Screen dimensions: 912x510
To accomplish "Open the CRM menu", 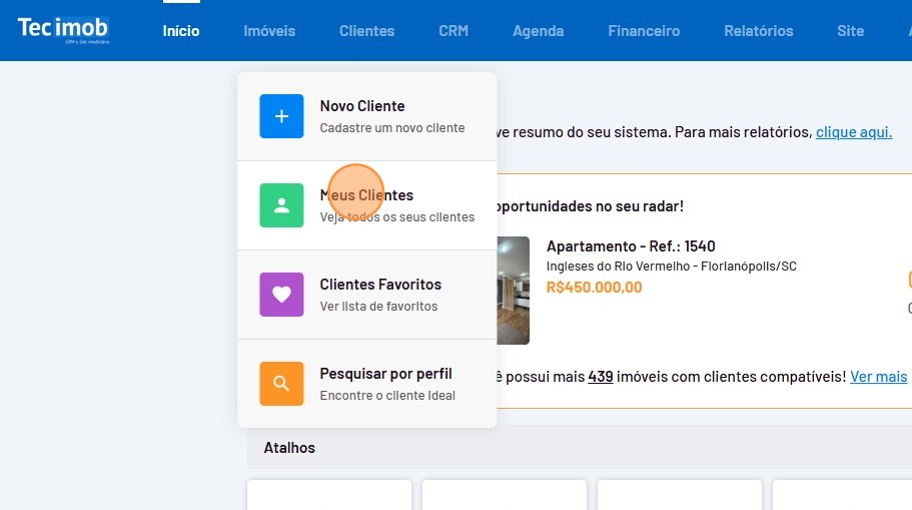I will pos(453,31).
